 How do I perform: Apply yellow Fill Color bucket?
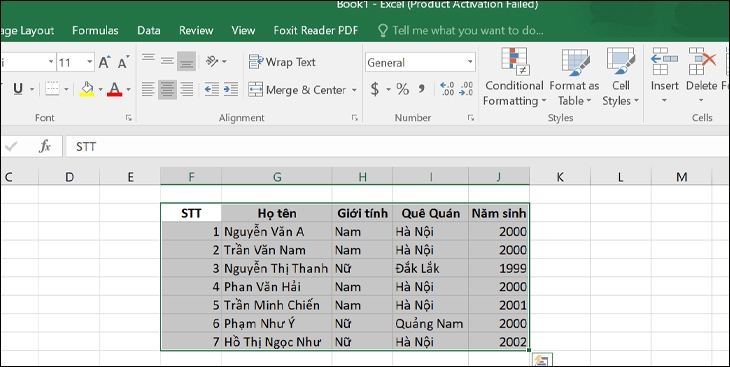(87, 88)
